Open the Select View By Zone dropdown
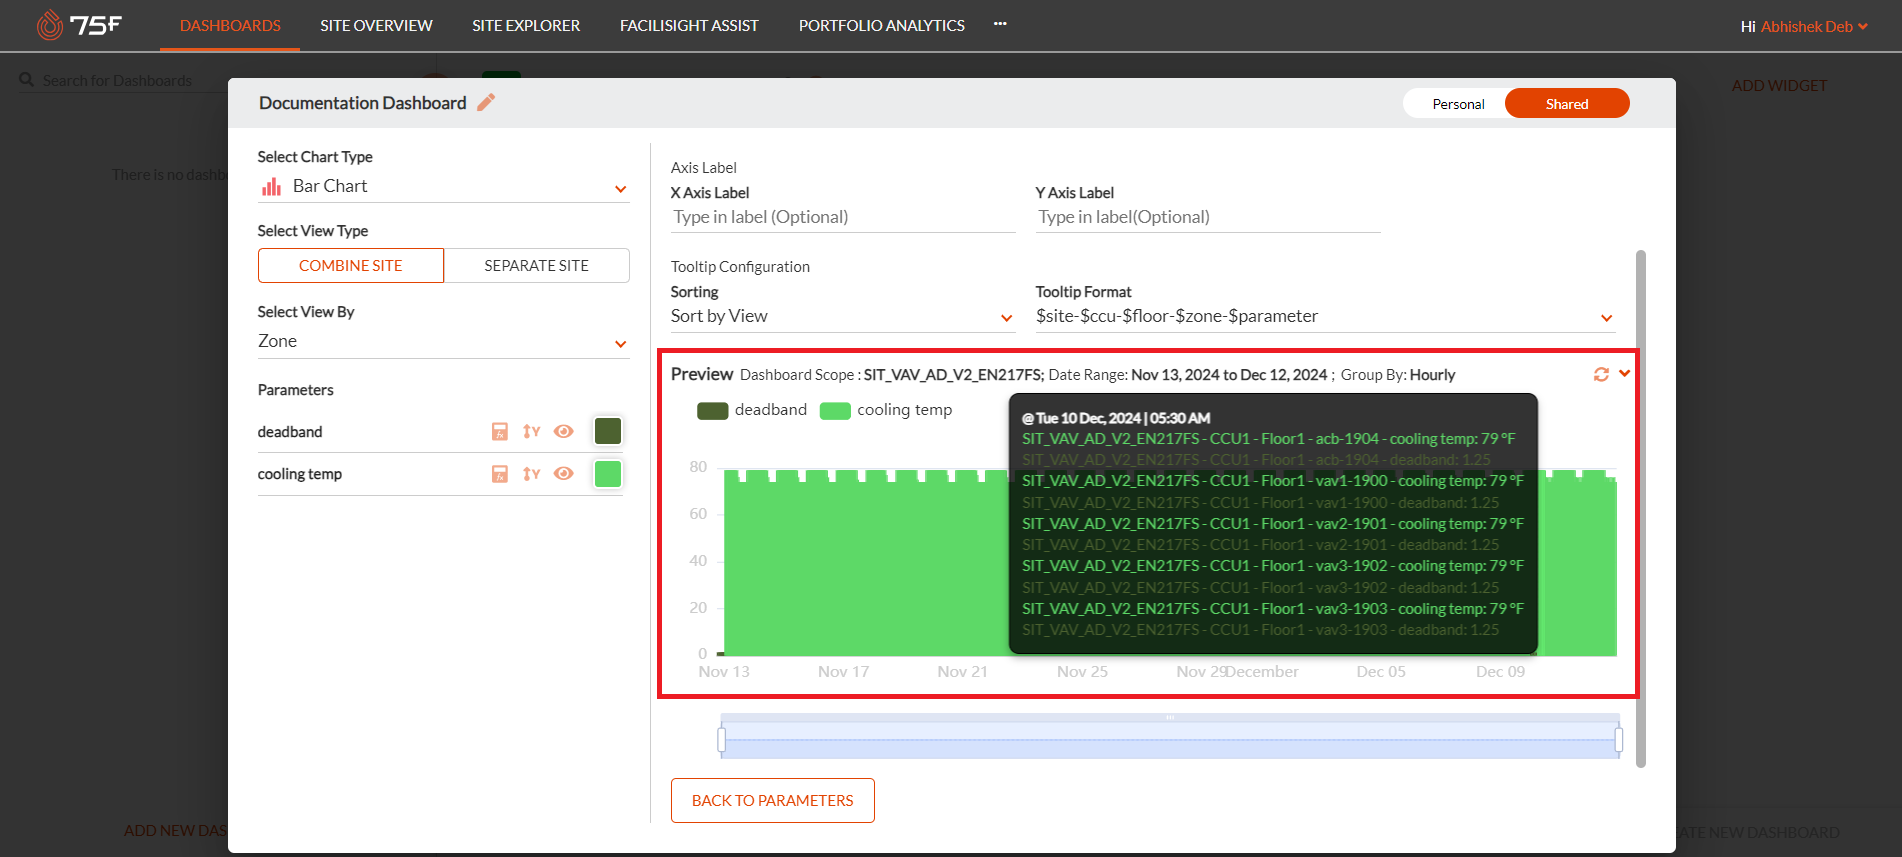 (x=443, y=341)
